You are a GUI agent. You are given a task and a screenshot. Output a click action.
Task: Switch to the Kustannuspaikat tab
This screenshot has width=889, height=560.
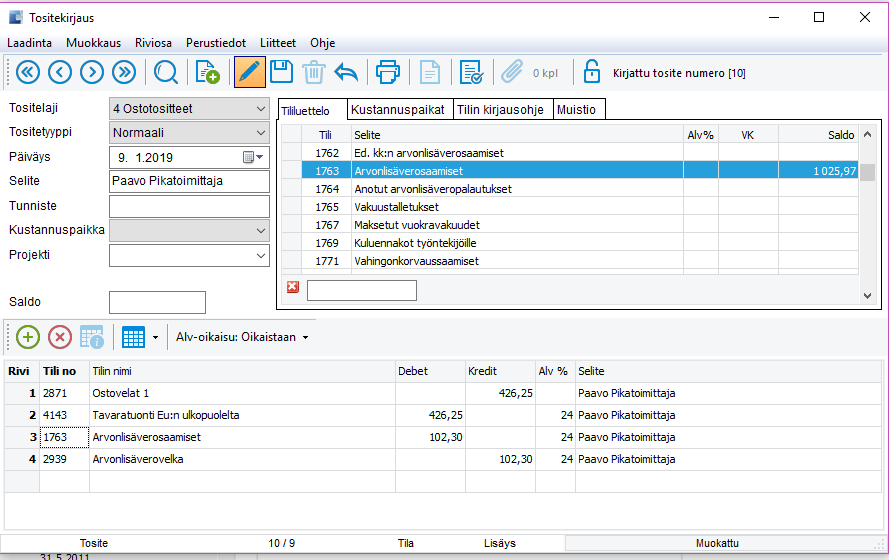(399, 109)
